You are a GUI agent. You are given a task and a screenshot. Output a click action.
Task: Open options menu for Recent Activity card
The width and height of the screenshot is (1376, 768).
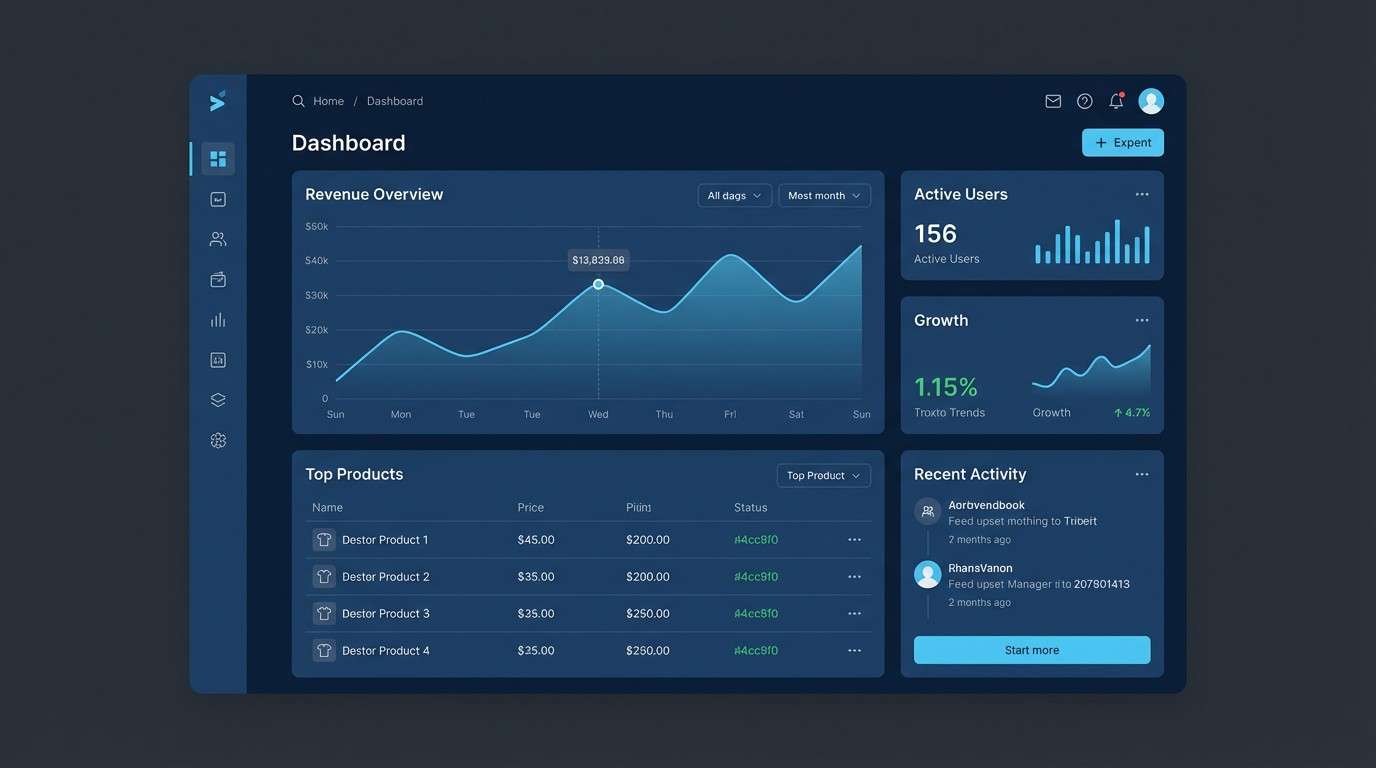(x=1141, y=473)
